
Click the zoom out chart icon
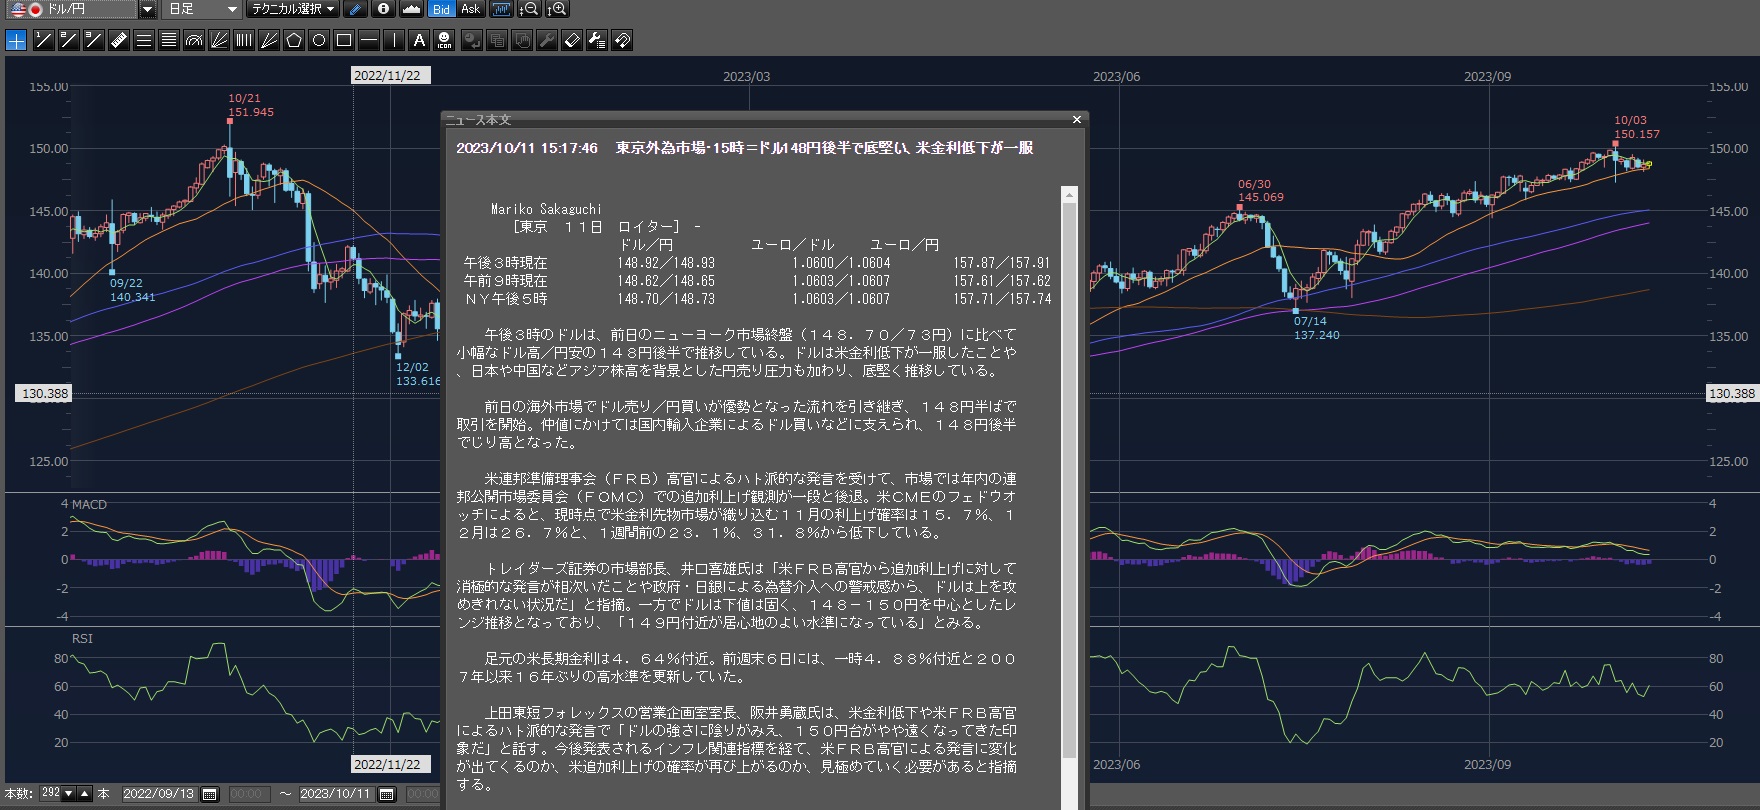point(529,9)
